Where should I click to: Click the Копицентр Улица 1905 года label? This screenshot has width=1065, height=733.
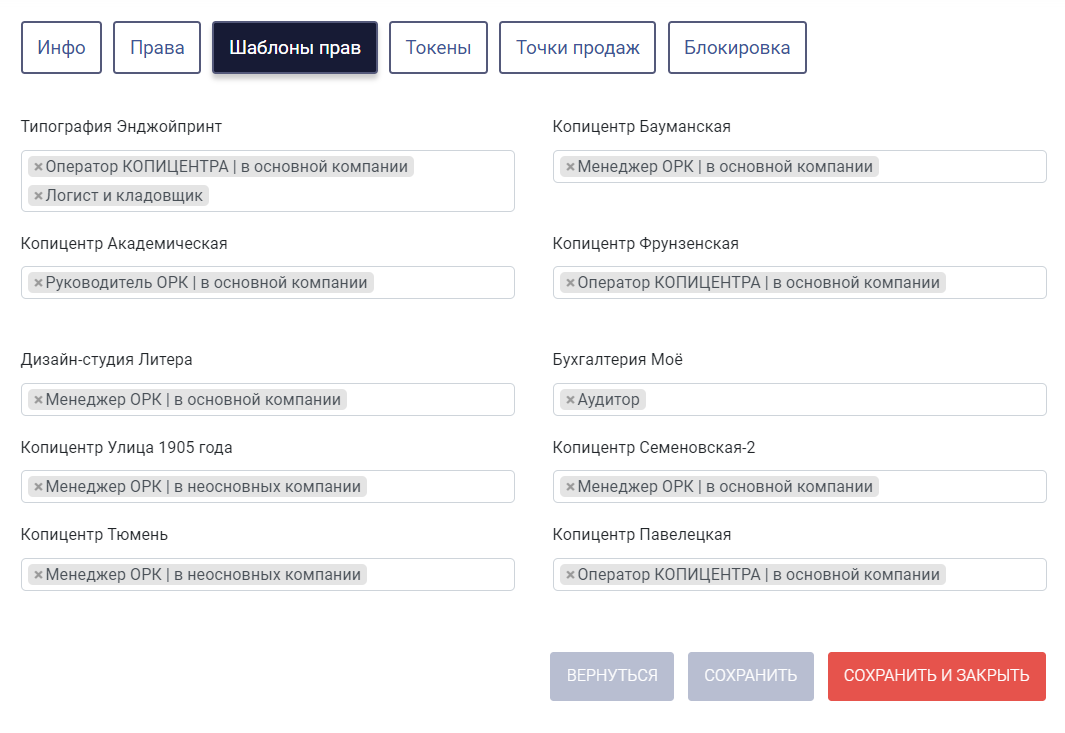tap(126, 448)
